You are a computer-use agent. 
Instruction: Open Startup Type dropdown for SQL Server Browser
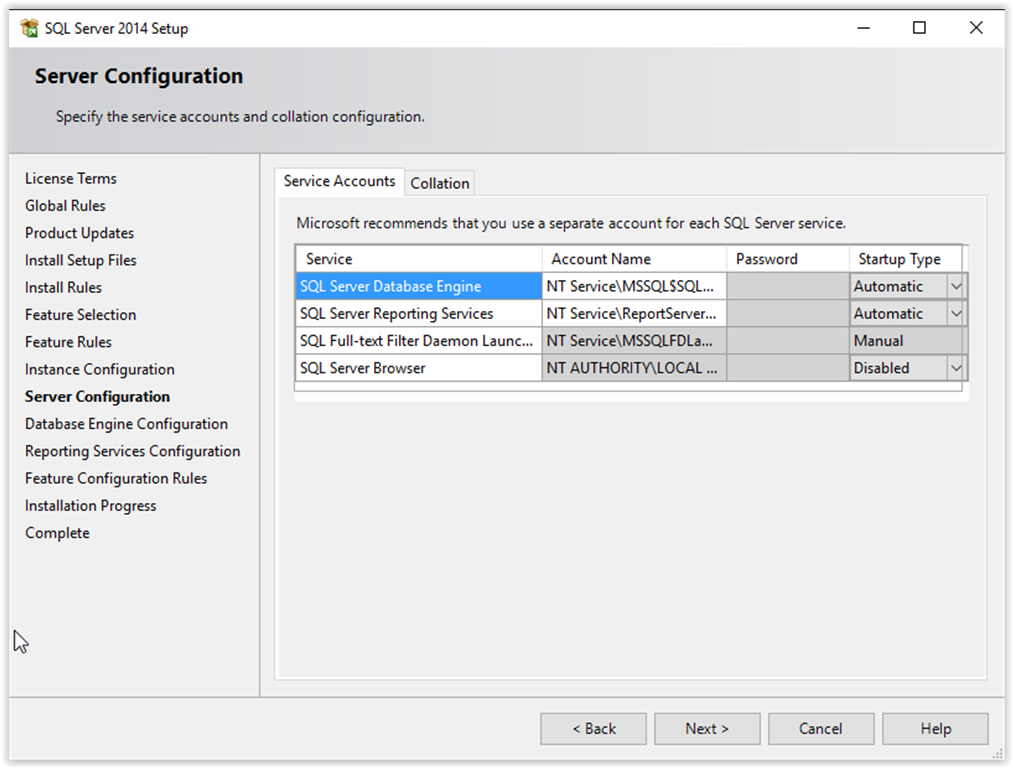pos(956,368)
